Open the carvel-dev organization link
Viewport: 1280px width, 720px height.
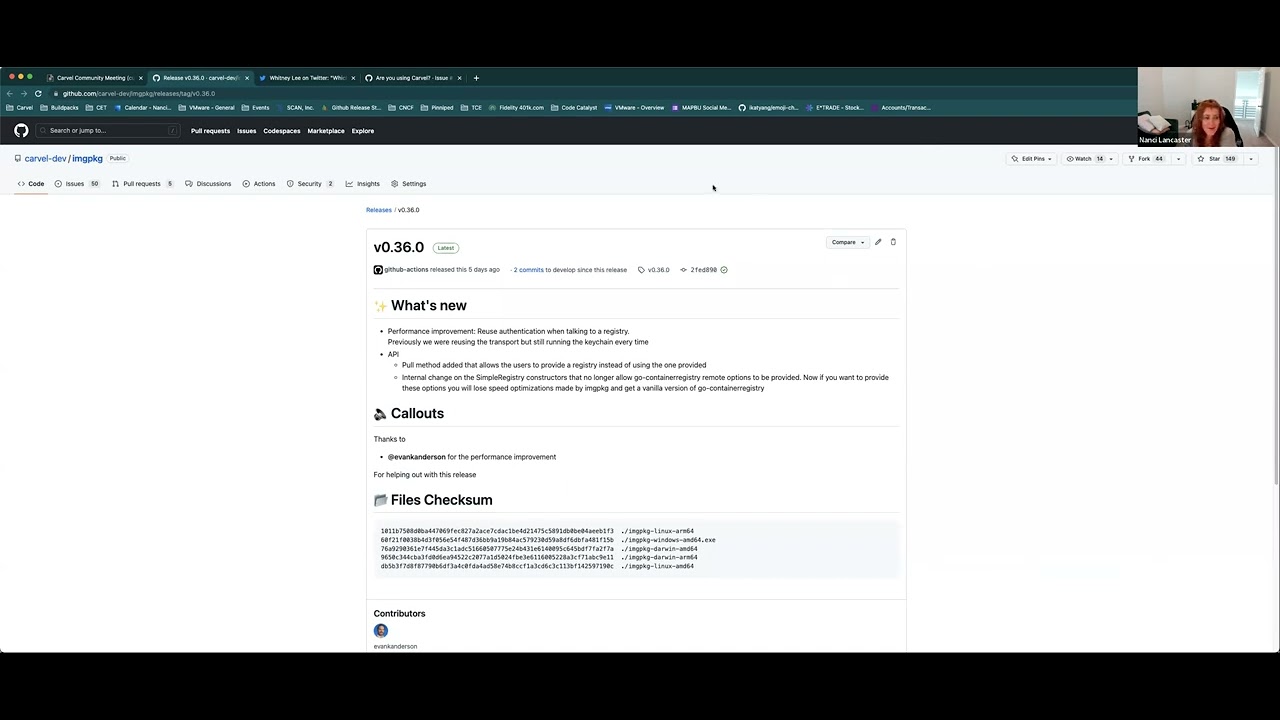coord(45,159)
